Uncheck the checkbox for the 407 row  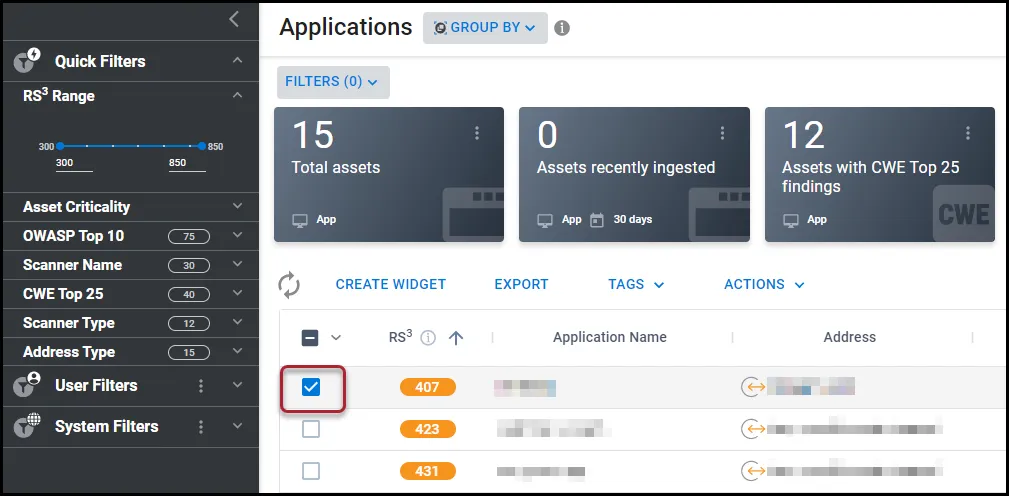[x=311, y=387]
